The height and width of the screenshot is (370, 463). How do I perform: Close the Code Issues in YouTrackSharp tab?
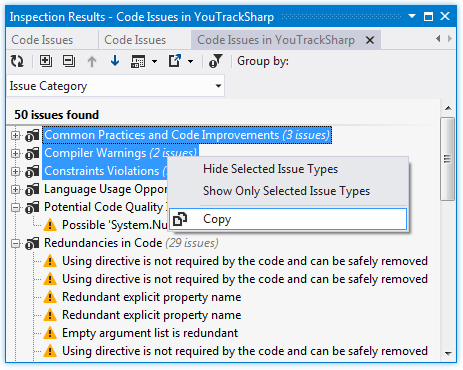(370, 40)
